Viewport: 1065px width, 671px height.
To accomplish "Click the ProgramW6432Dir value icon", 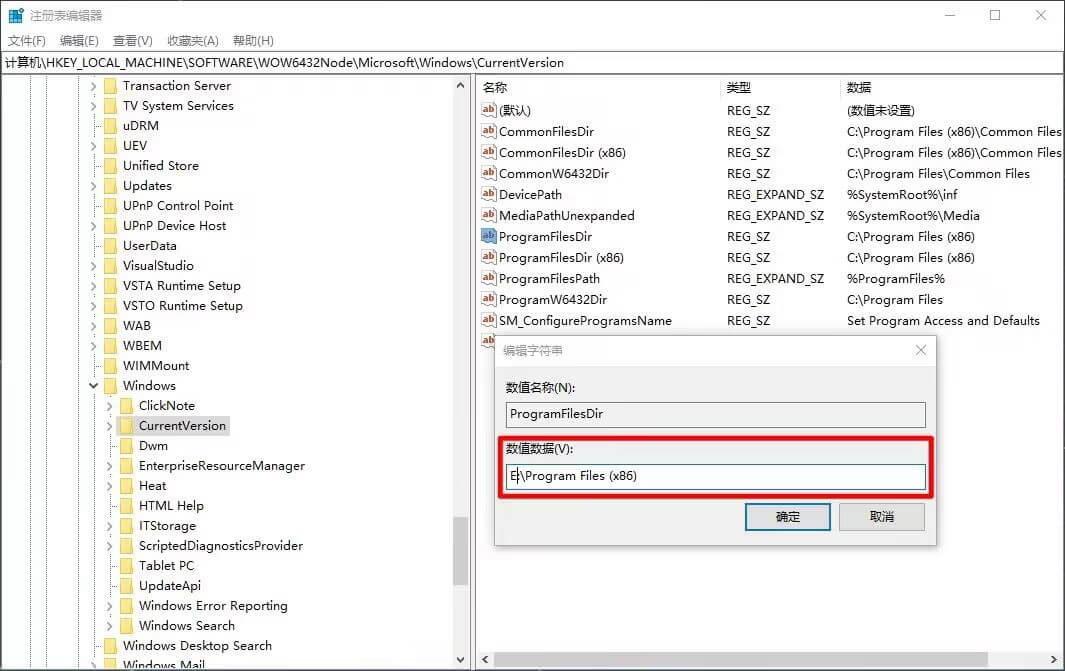I will tap(489, 300).
